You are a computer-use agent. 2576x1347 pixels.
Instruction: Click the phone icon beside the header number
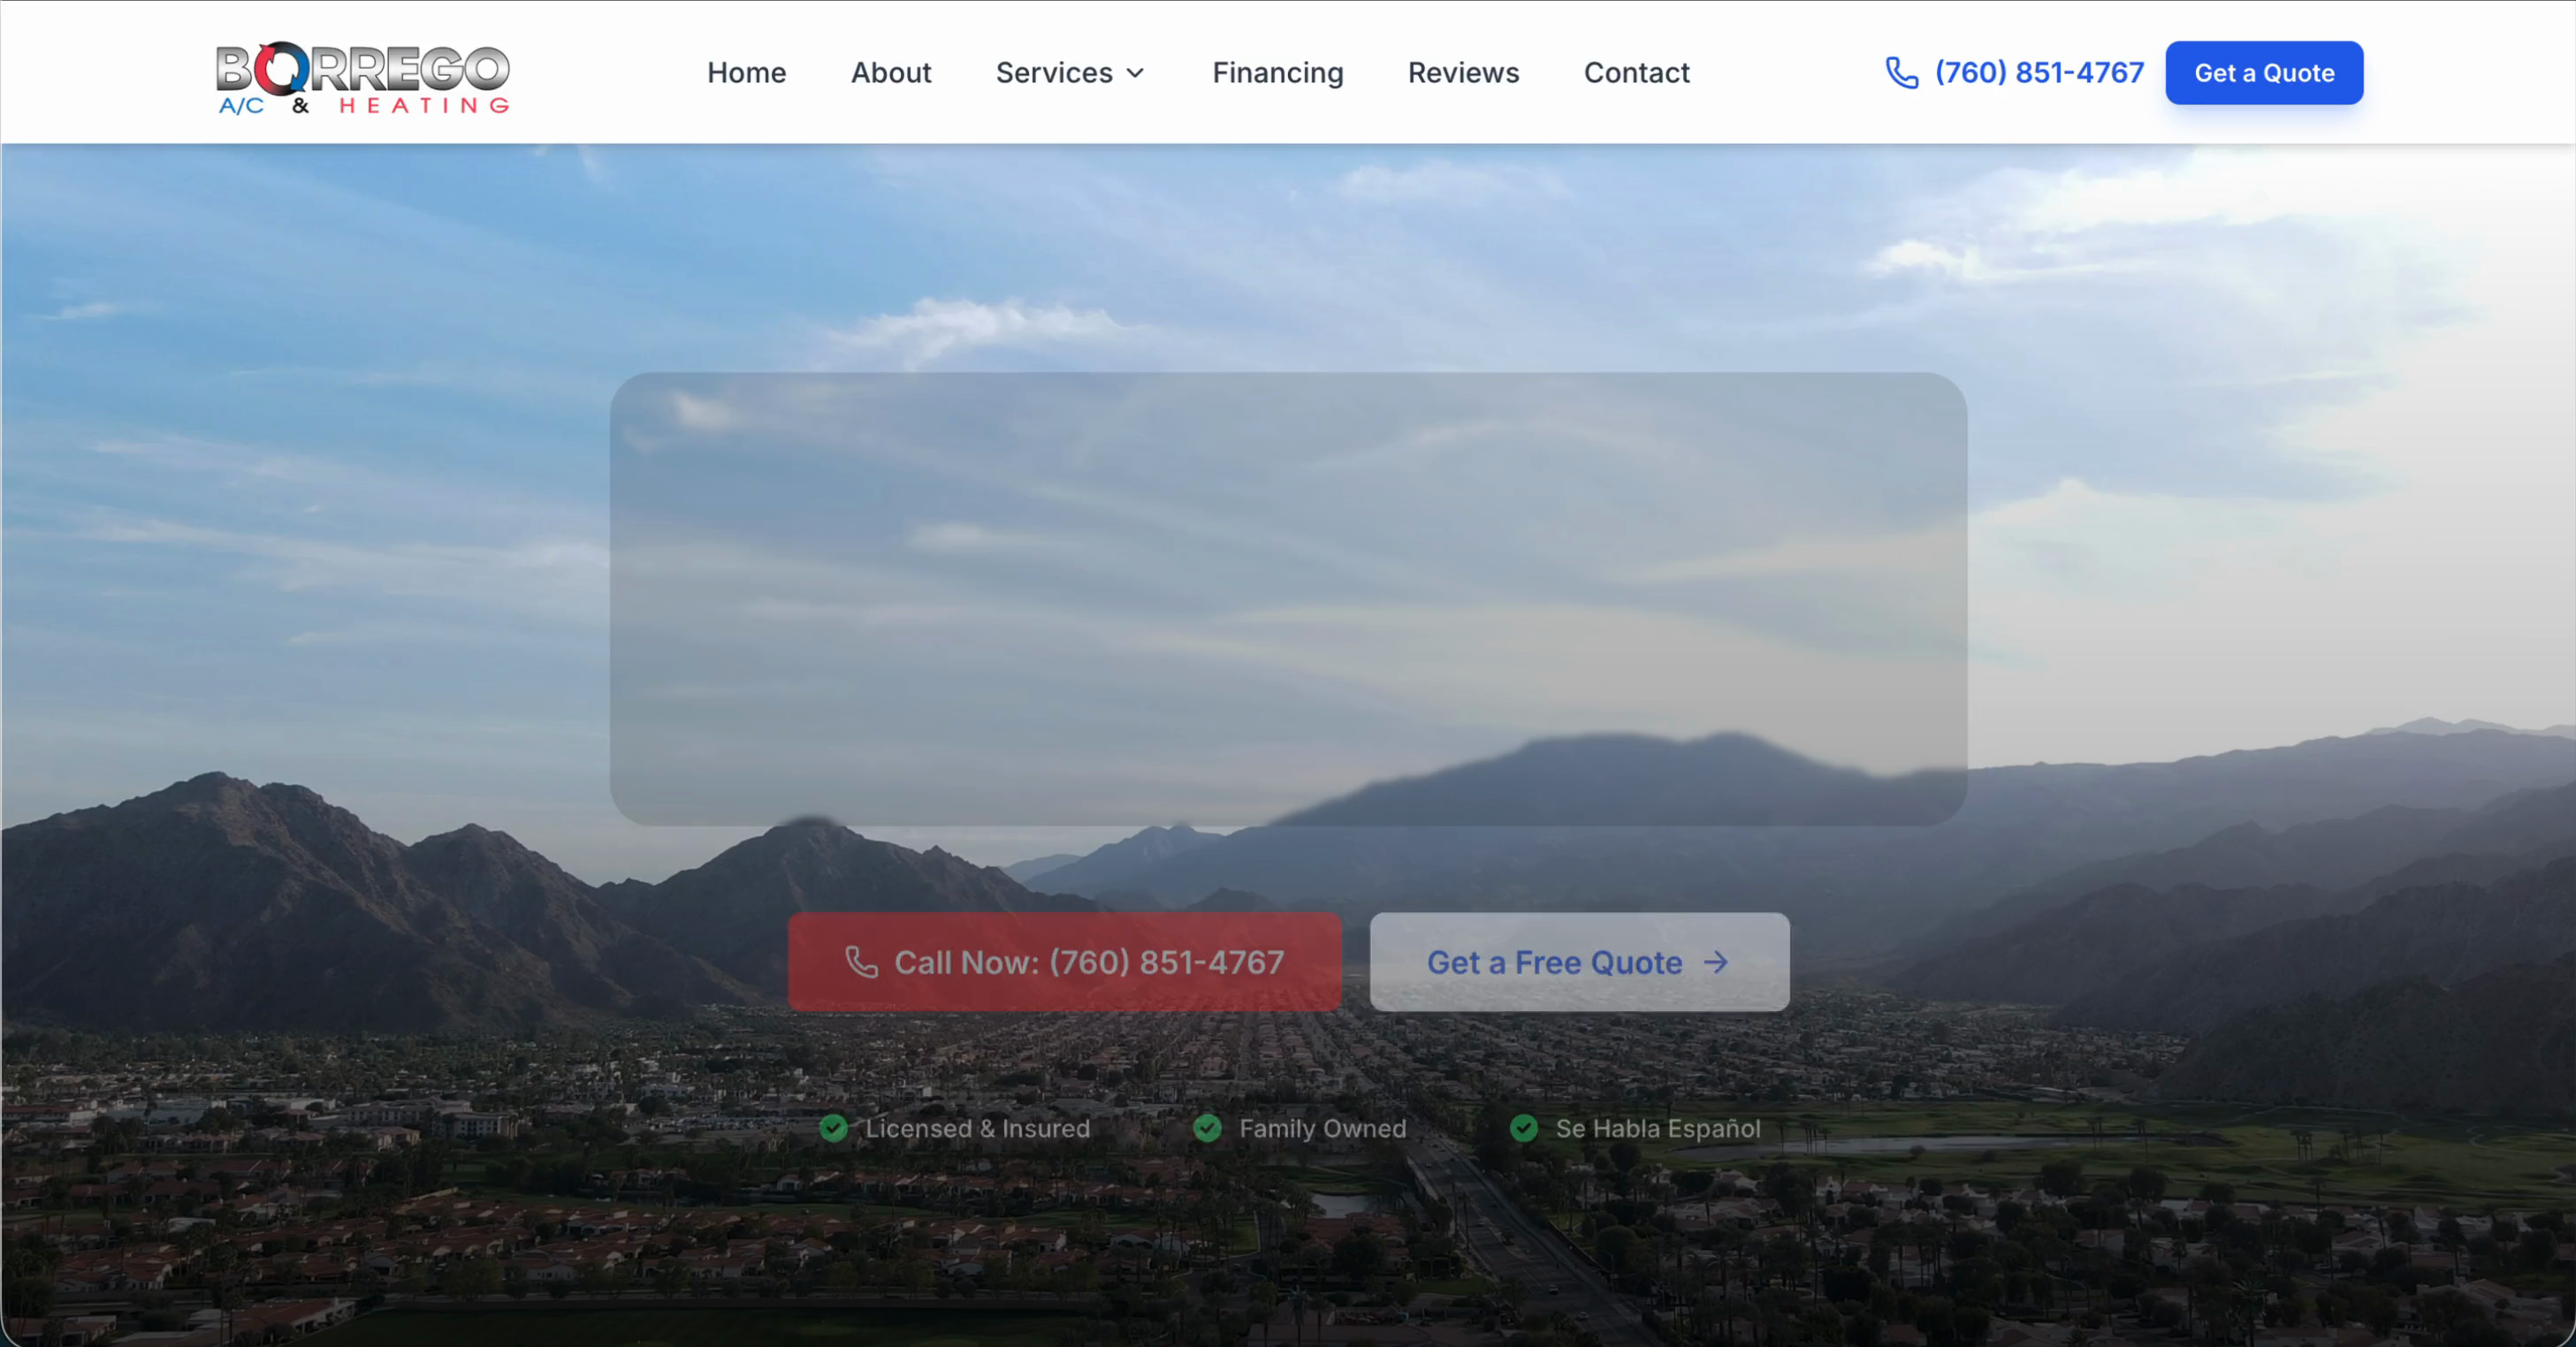[1902, 71]
